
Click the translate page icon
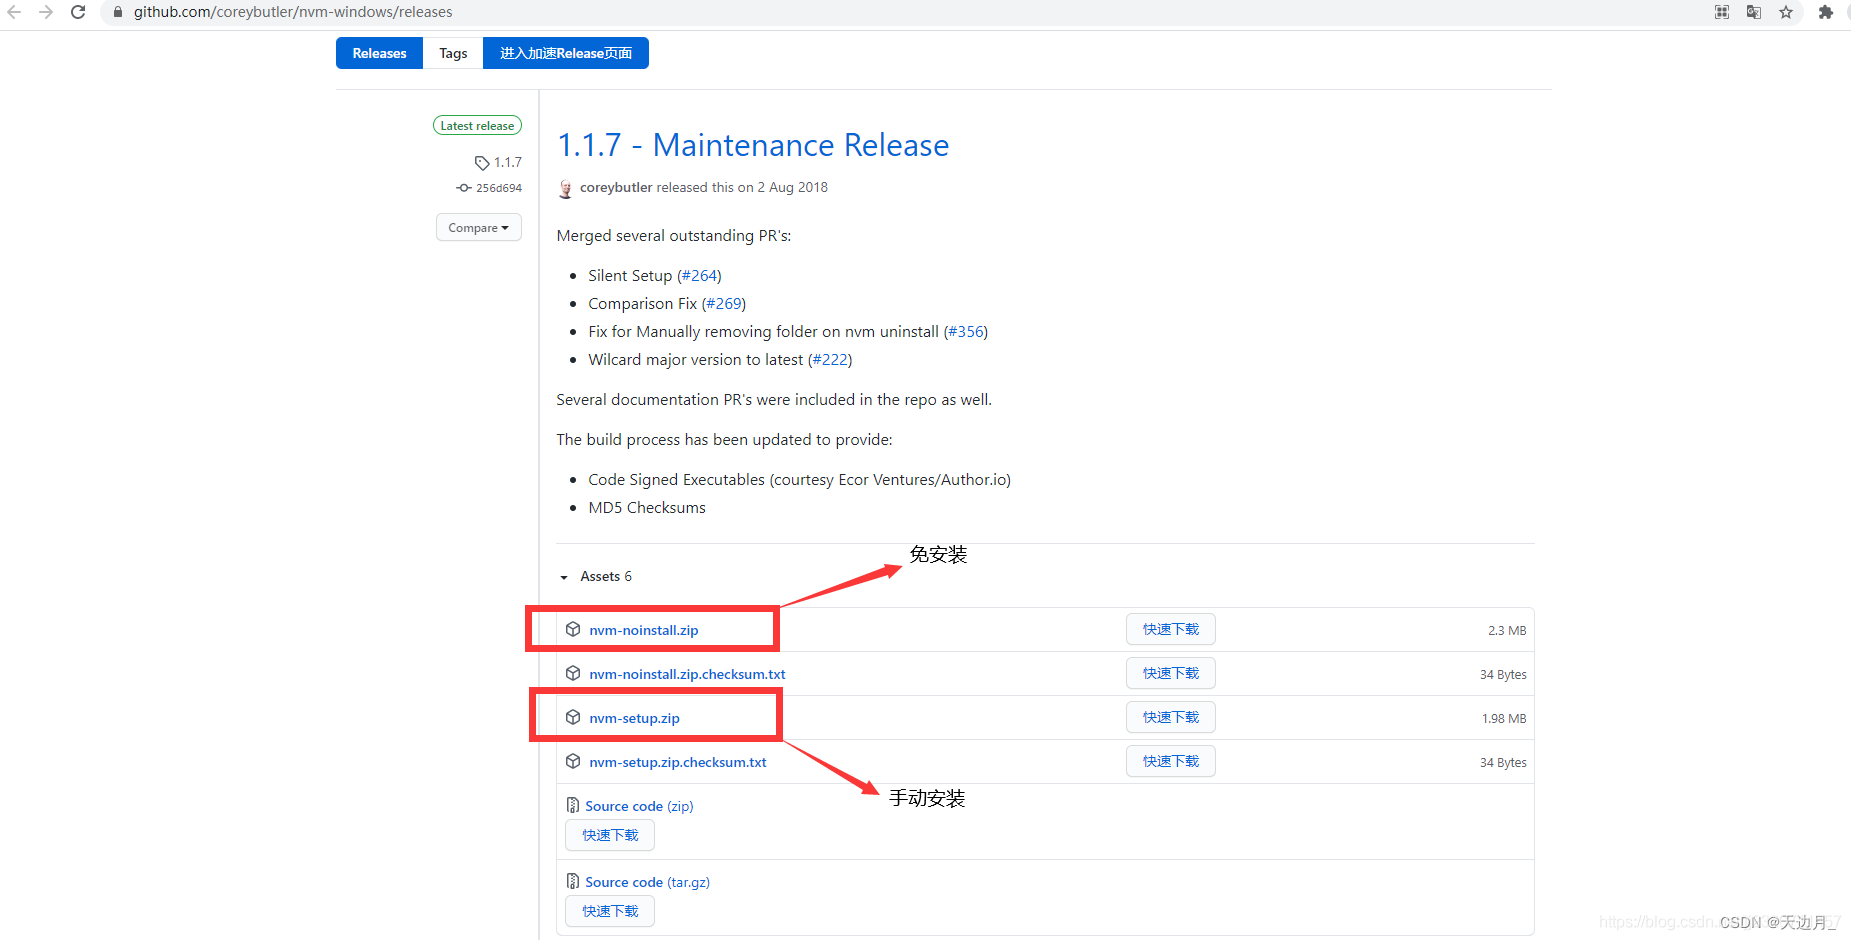click(x=1754, y=12)
